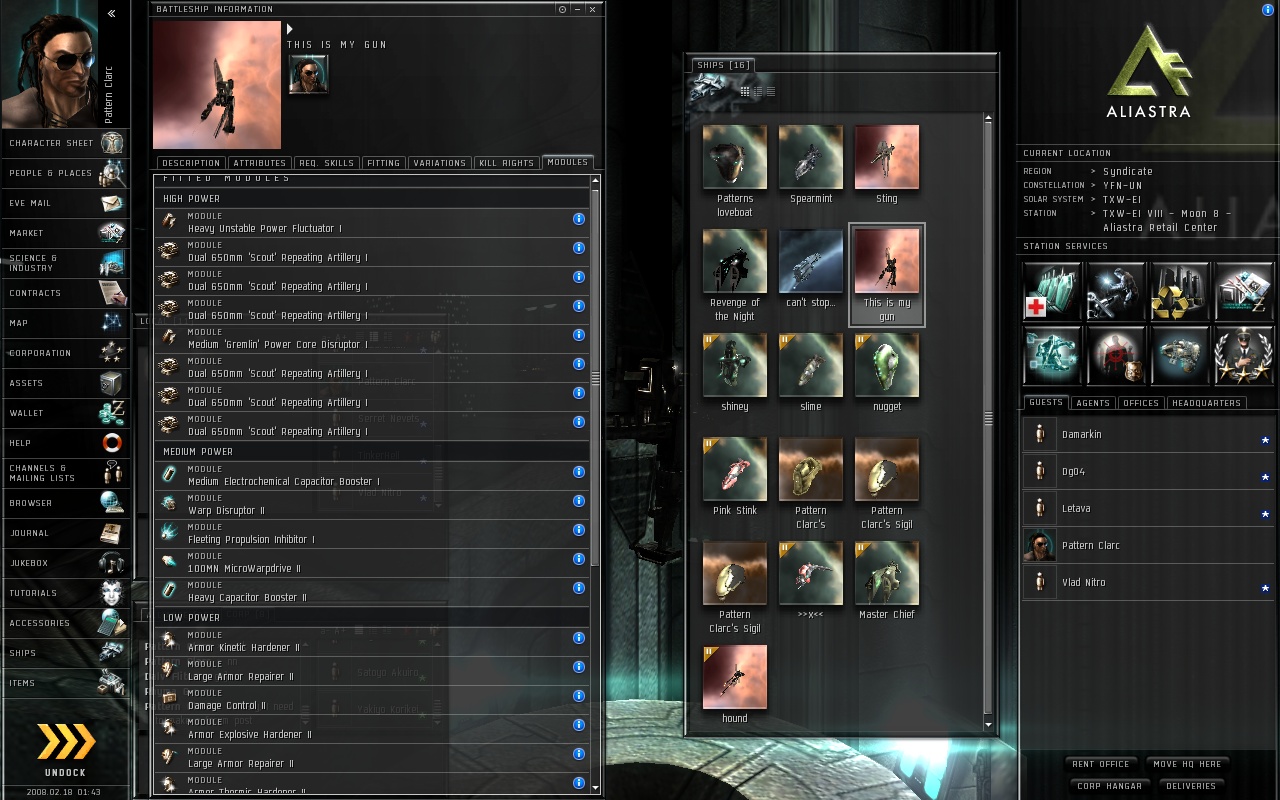The image size is (1280, 800).
Task: Click the Move HQ Here button
Action: pos(1187,764)
